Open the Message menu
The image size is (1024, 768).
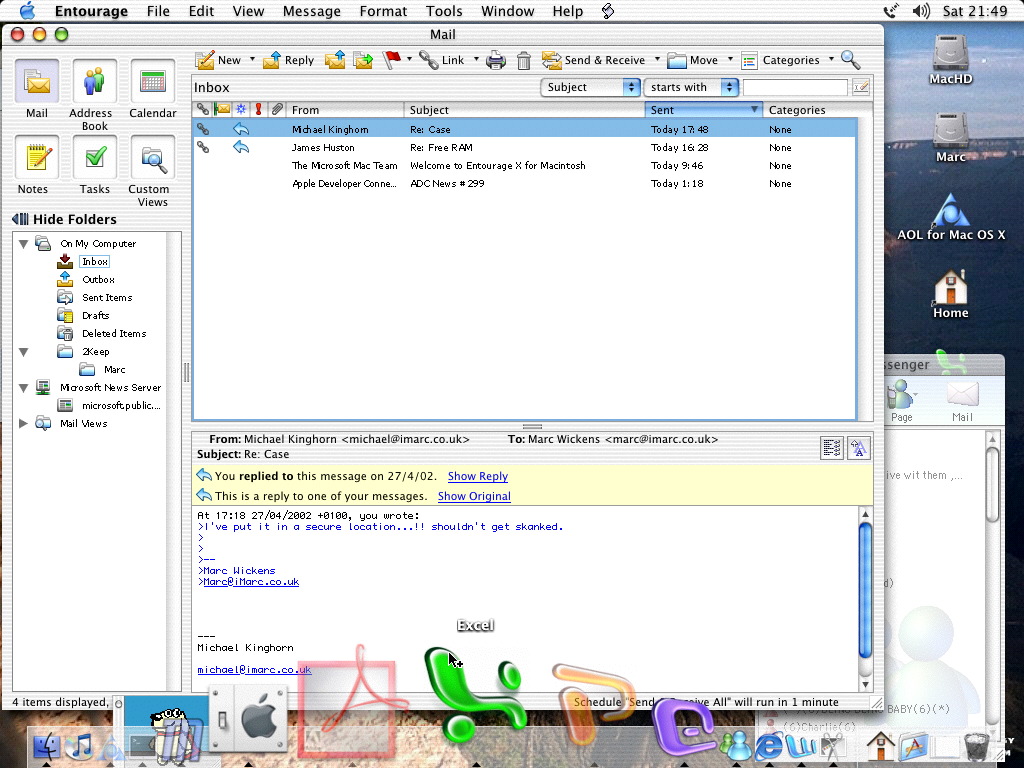point(312,11)
